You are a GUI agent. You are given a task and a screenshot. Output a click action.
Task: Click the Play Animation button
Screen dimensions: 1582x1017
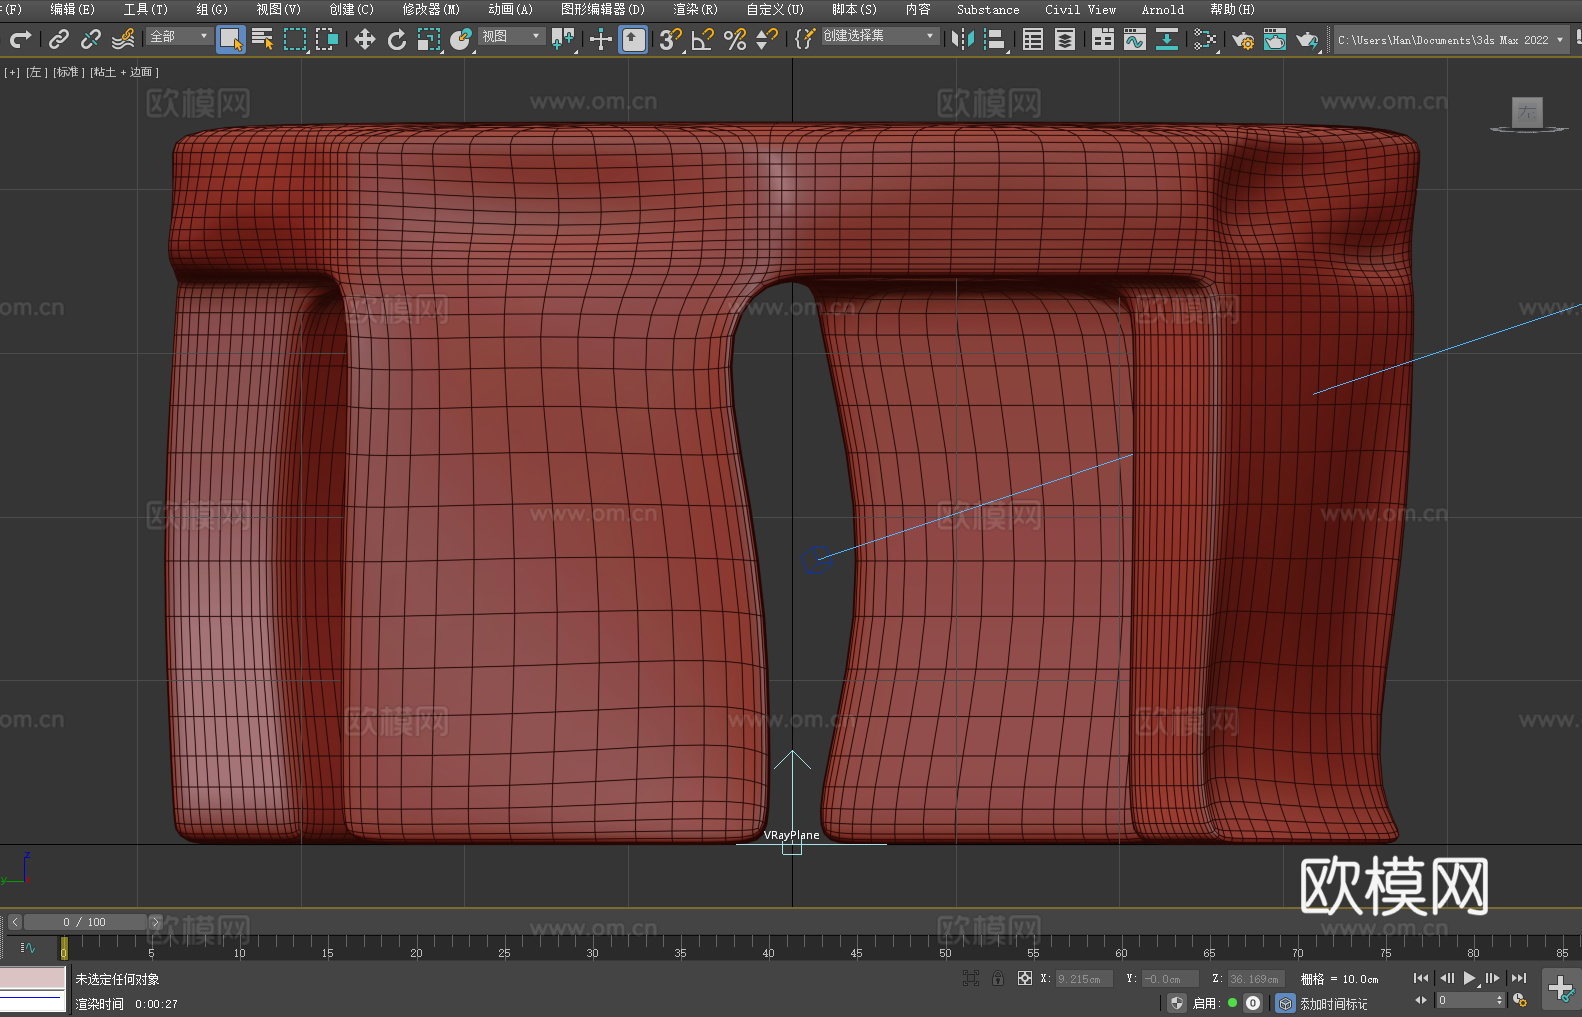1470,978
